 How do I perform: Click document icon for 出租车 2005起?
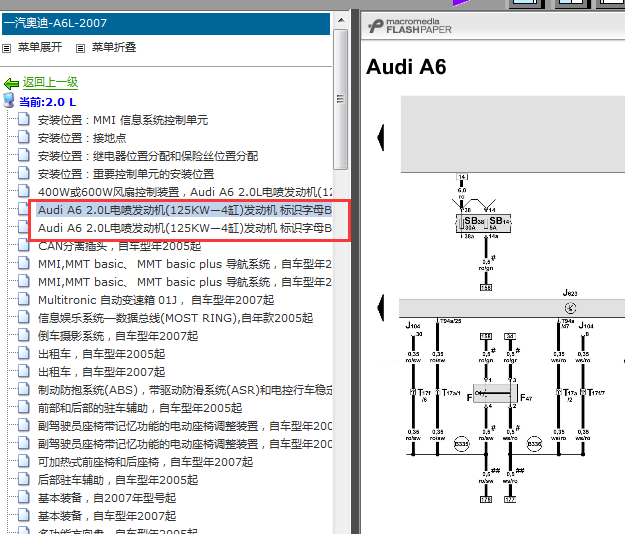pyautogui.click(x=24, y=353)
